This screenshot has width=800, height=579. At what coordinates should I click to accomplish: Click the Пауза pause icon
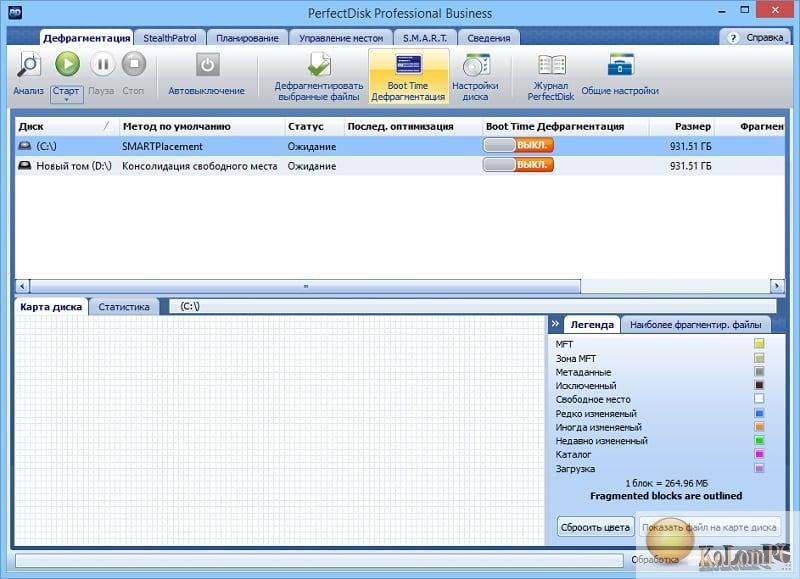click(102, 64)
